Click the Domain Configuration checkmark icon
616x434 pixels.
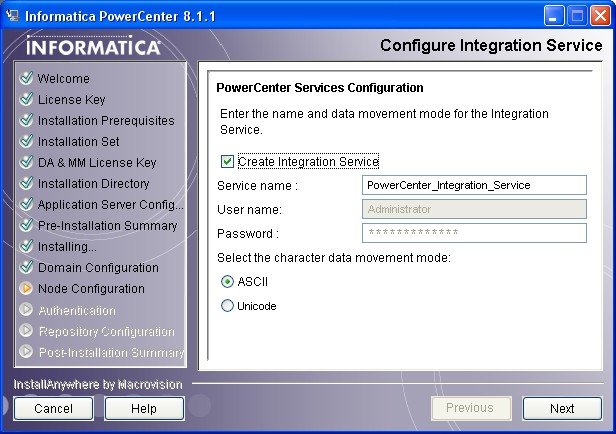26,267
